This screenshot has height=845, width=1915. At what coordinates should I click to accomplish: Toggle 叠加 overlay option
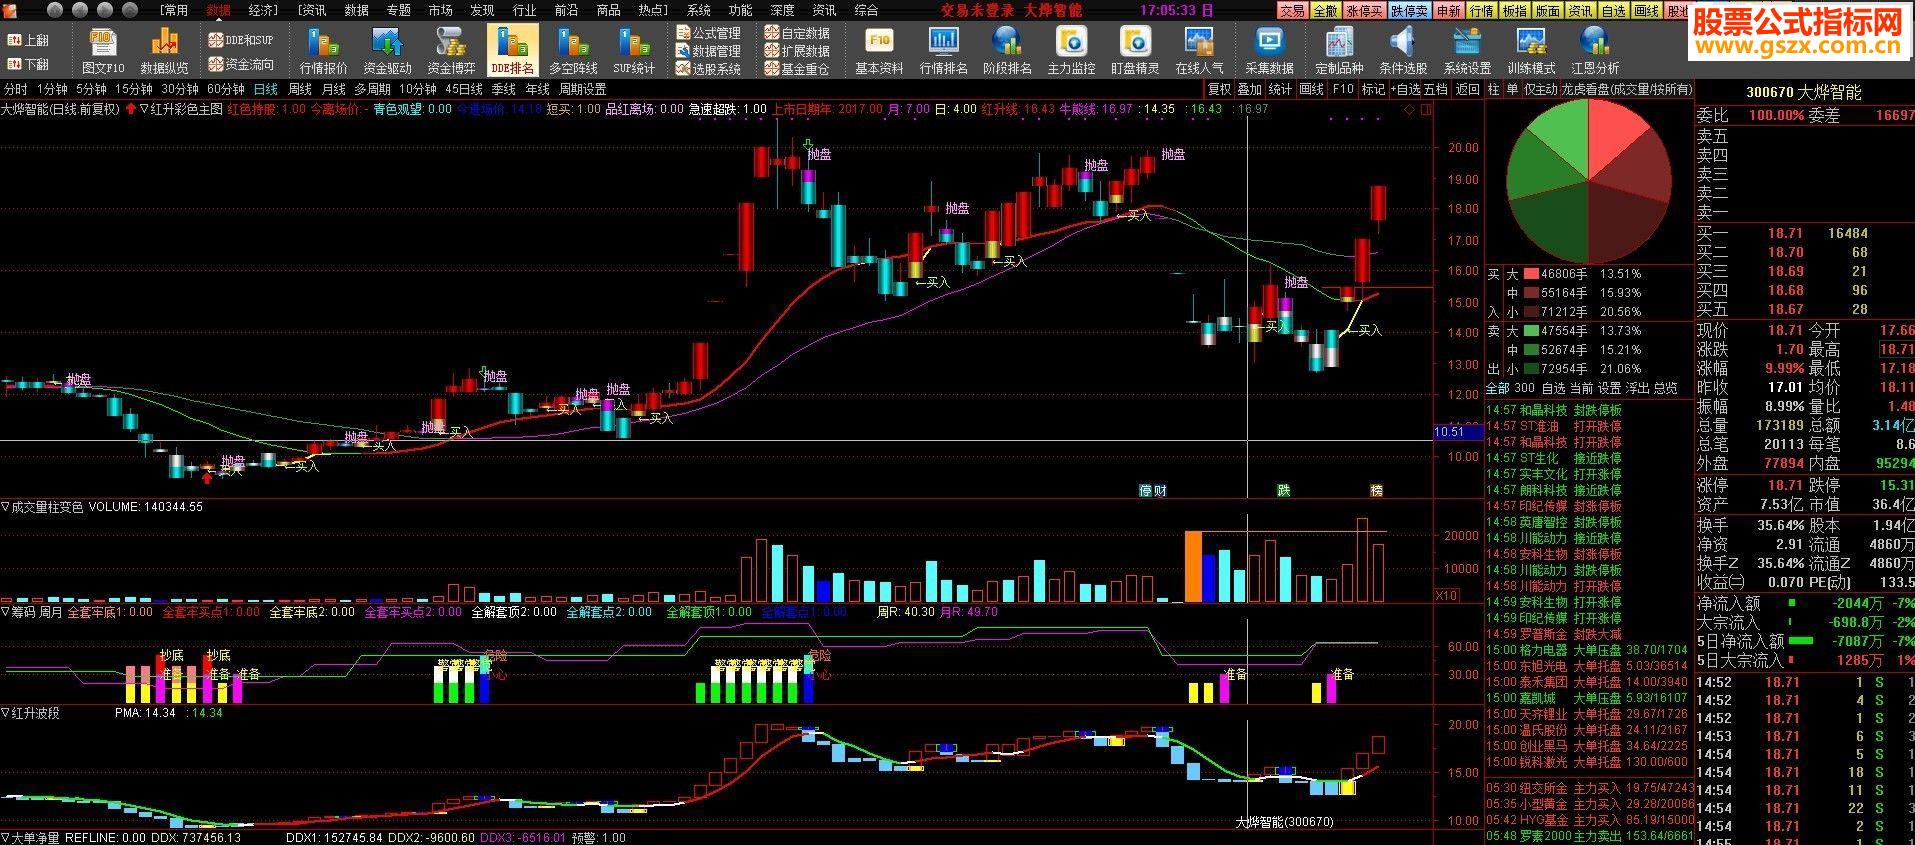tap(1249, 89)
